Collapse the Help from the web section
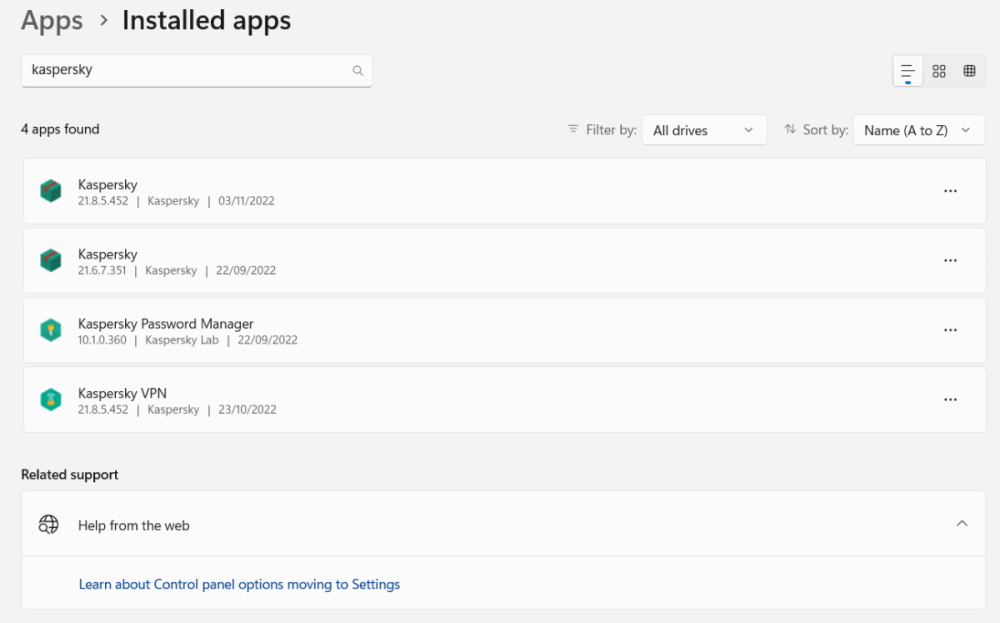The height and width of the screenshot is (623, 1000). 962,523
